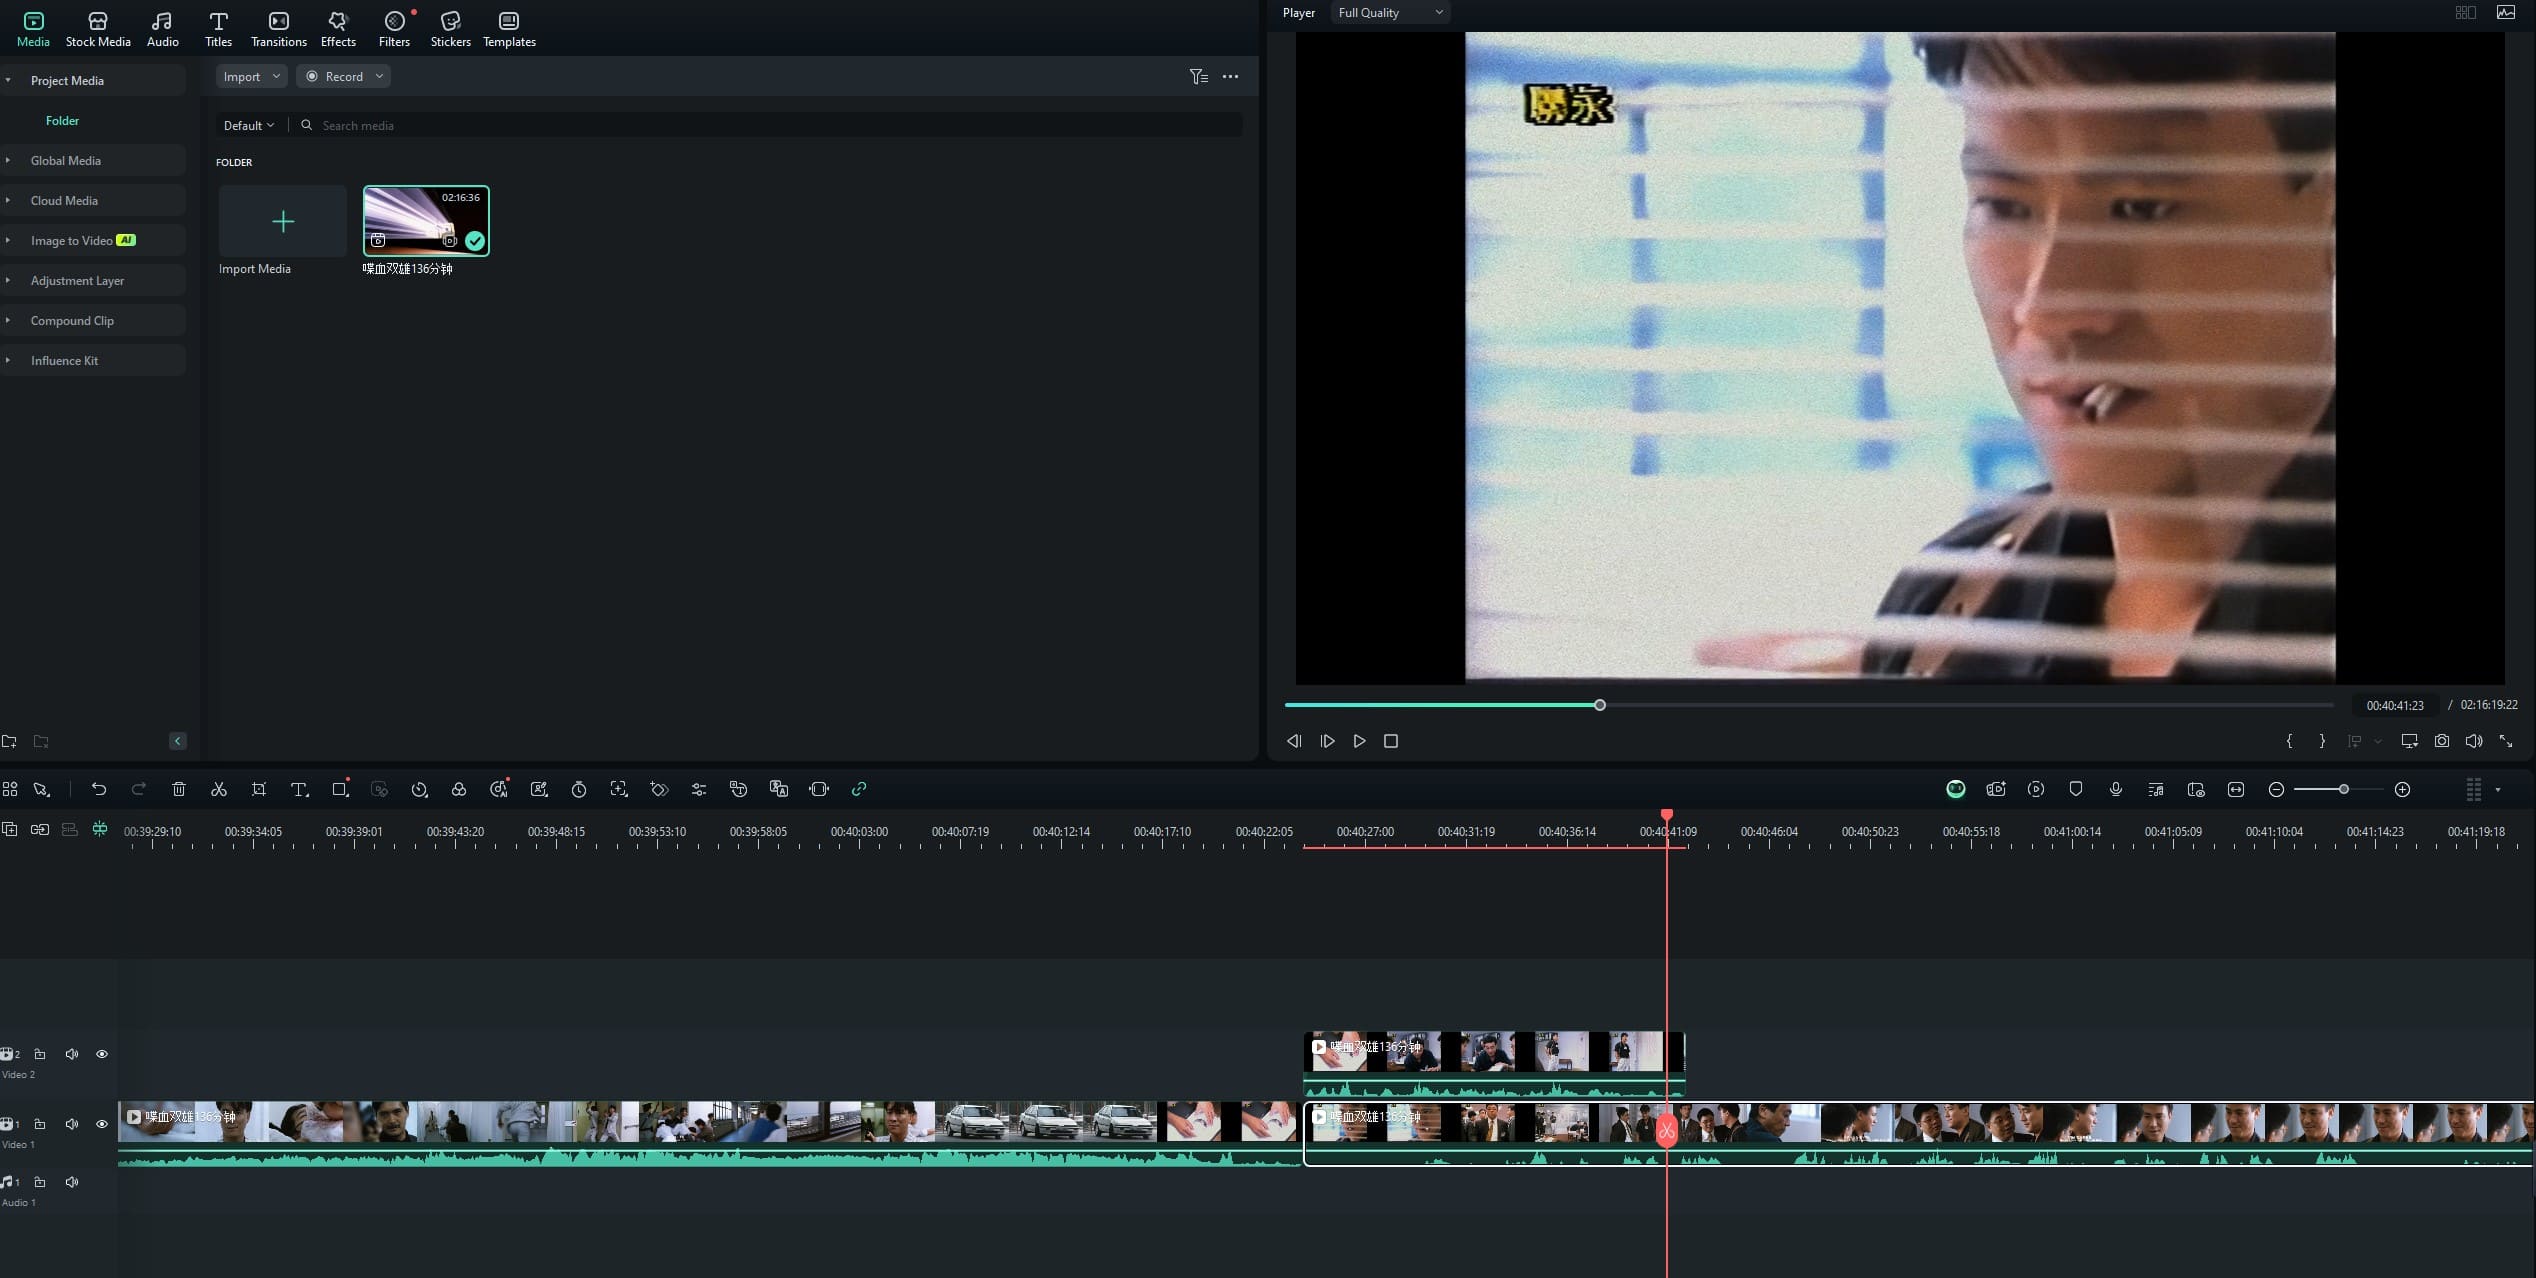
Task: Click the Import Media placeholder
Action: pos(282,221)
